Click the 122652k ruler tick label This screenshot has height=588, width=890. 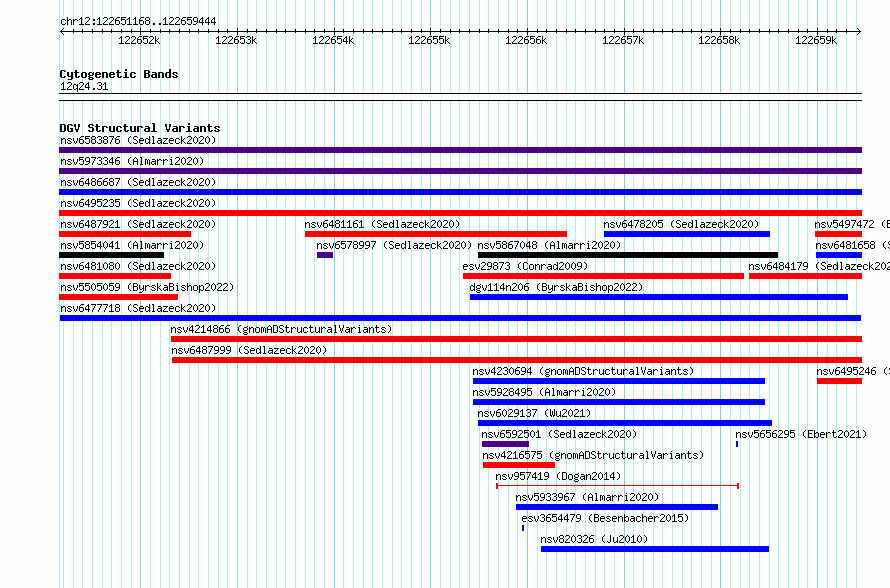(x=139, y=40)
